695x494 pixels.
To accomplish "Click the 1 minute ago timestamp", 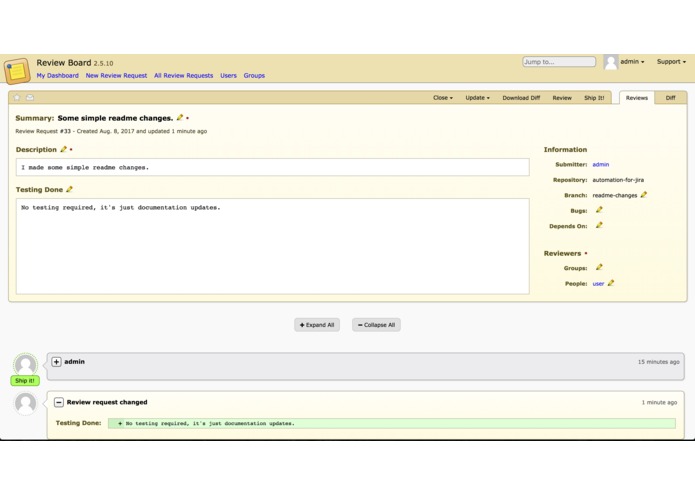I will coord(659,402).
